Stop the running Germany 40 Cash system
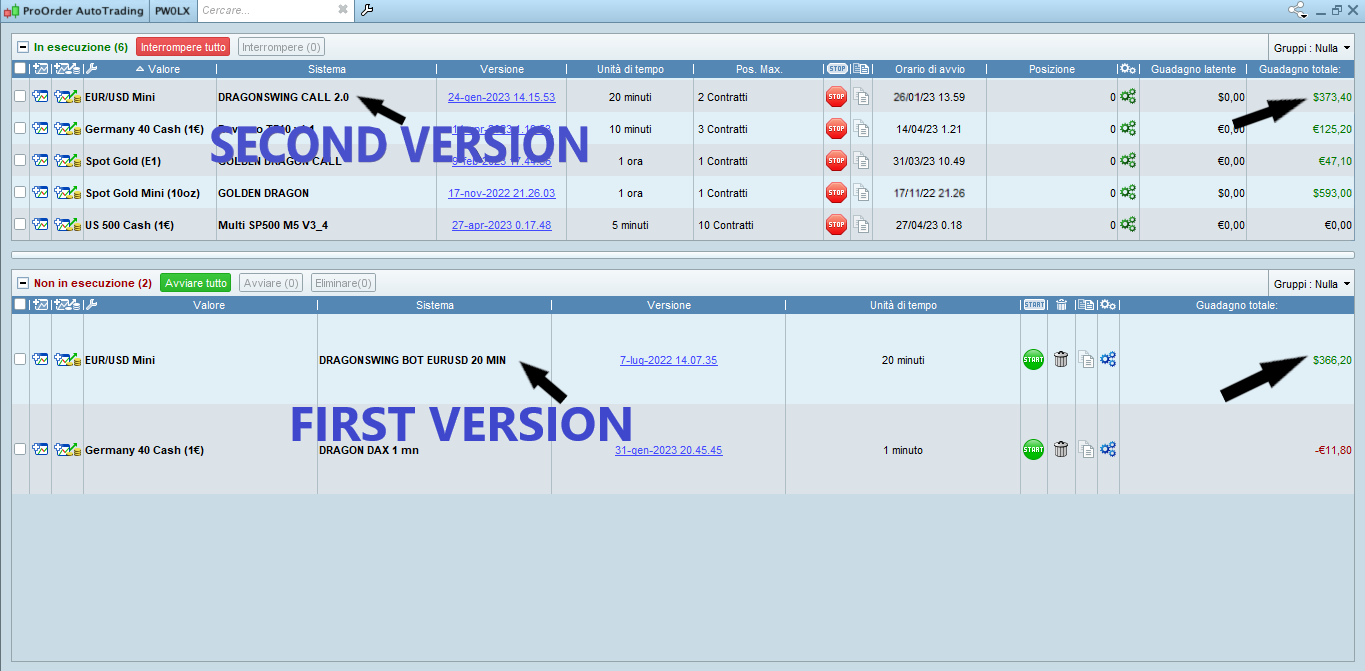 tap(836, 129)
